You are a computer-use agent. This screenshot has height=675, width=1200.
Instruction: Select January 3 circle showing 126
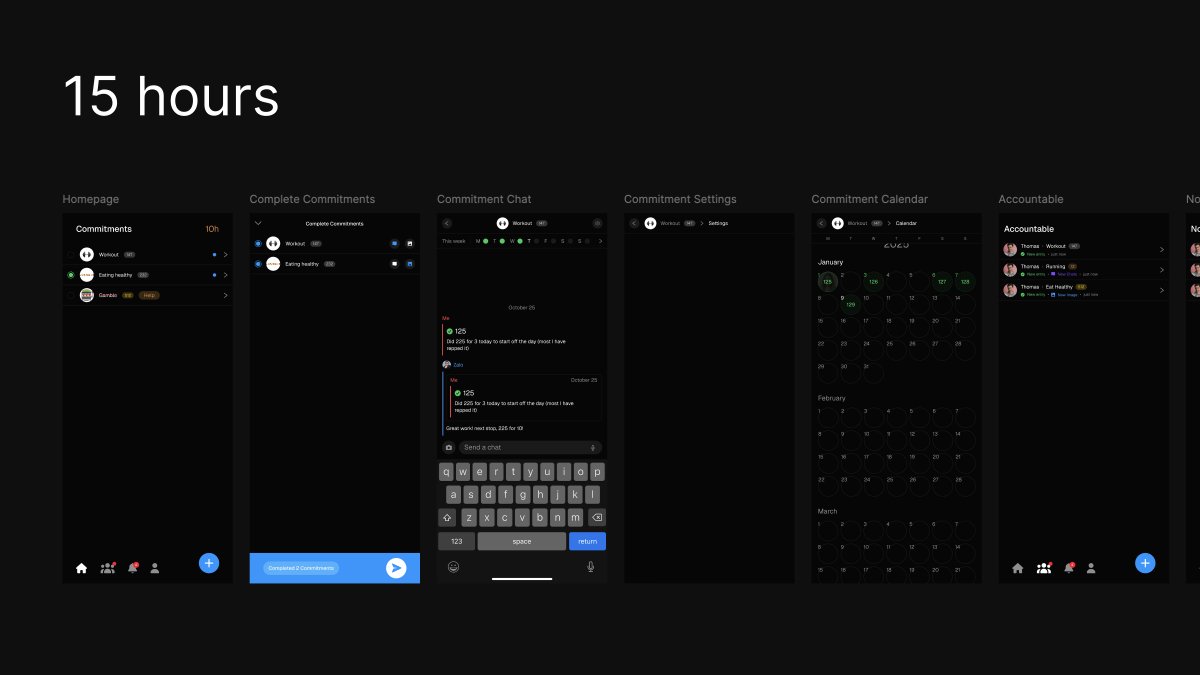tap(873, 282)
